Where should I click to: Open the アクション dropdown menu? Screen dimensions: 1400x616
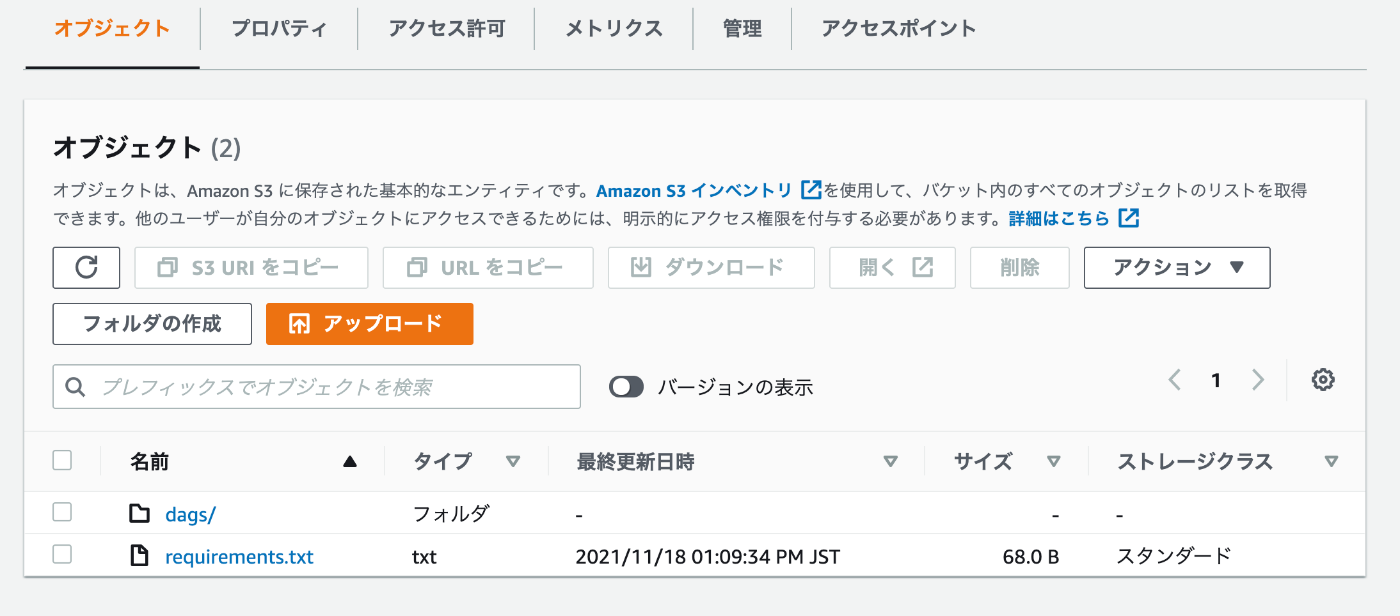coord(1177,267)
